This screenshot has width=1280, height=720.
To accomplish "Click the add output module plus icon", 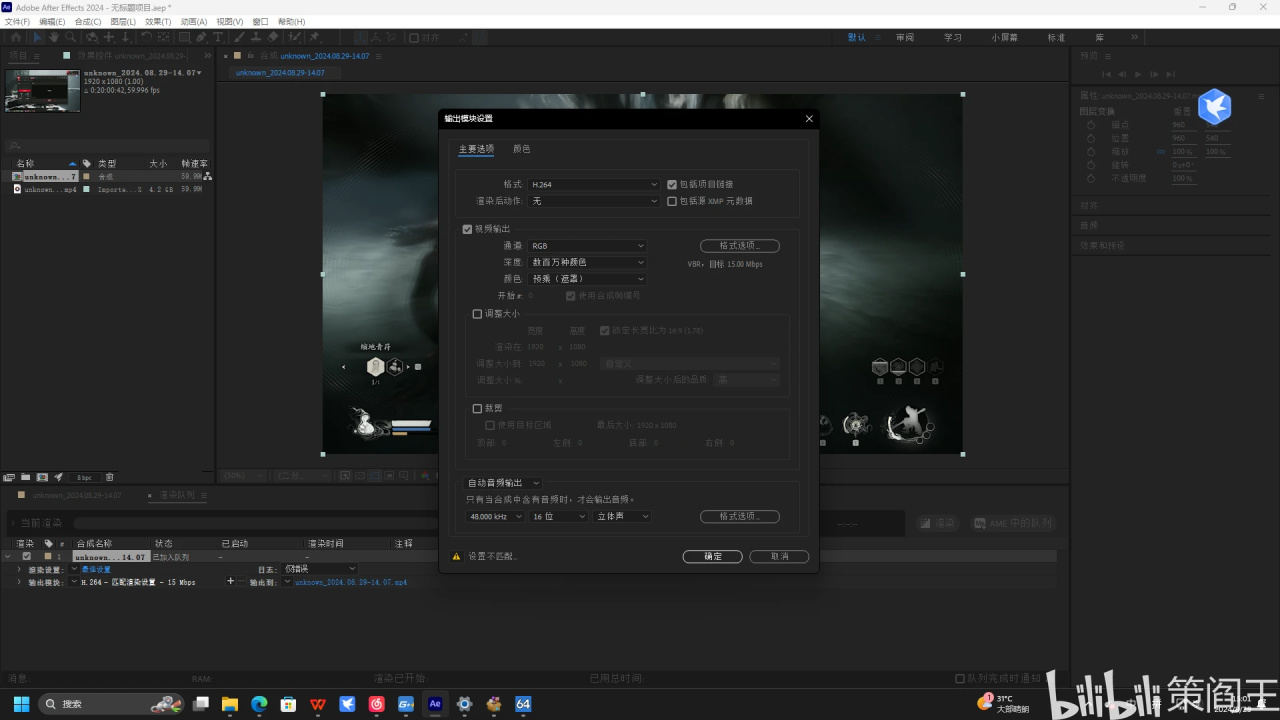I will coord(230,581).
